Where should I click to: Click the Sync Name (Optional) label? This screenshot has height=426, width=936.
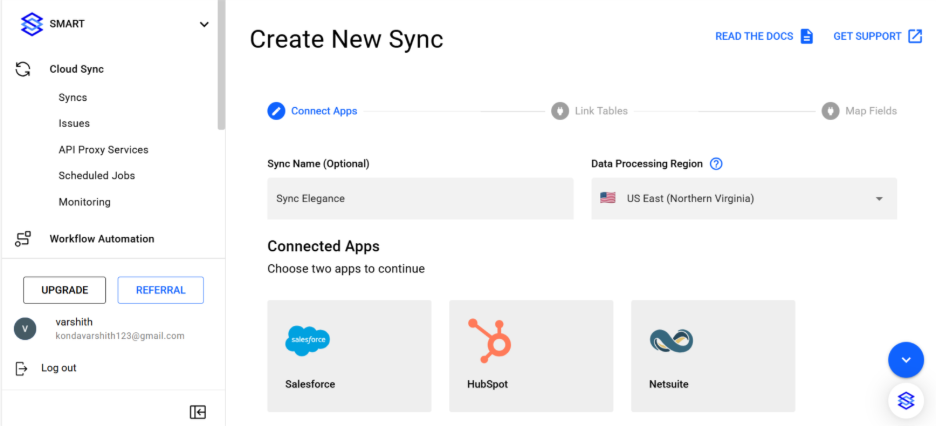[x=318, y=164]
